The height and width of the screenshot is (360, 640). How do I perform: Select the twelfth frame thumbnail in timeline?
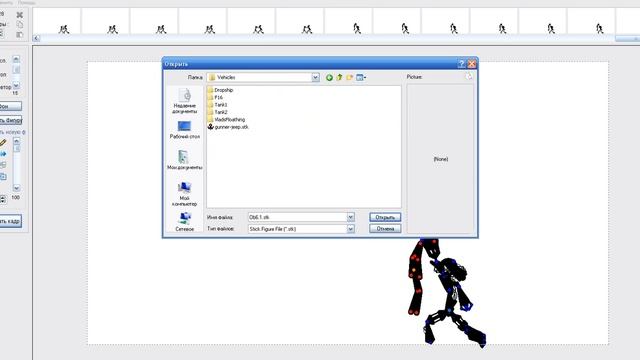[591, 22]
